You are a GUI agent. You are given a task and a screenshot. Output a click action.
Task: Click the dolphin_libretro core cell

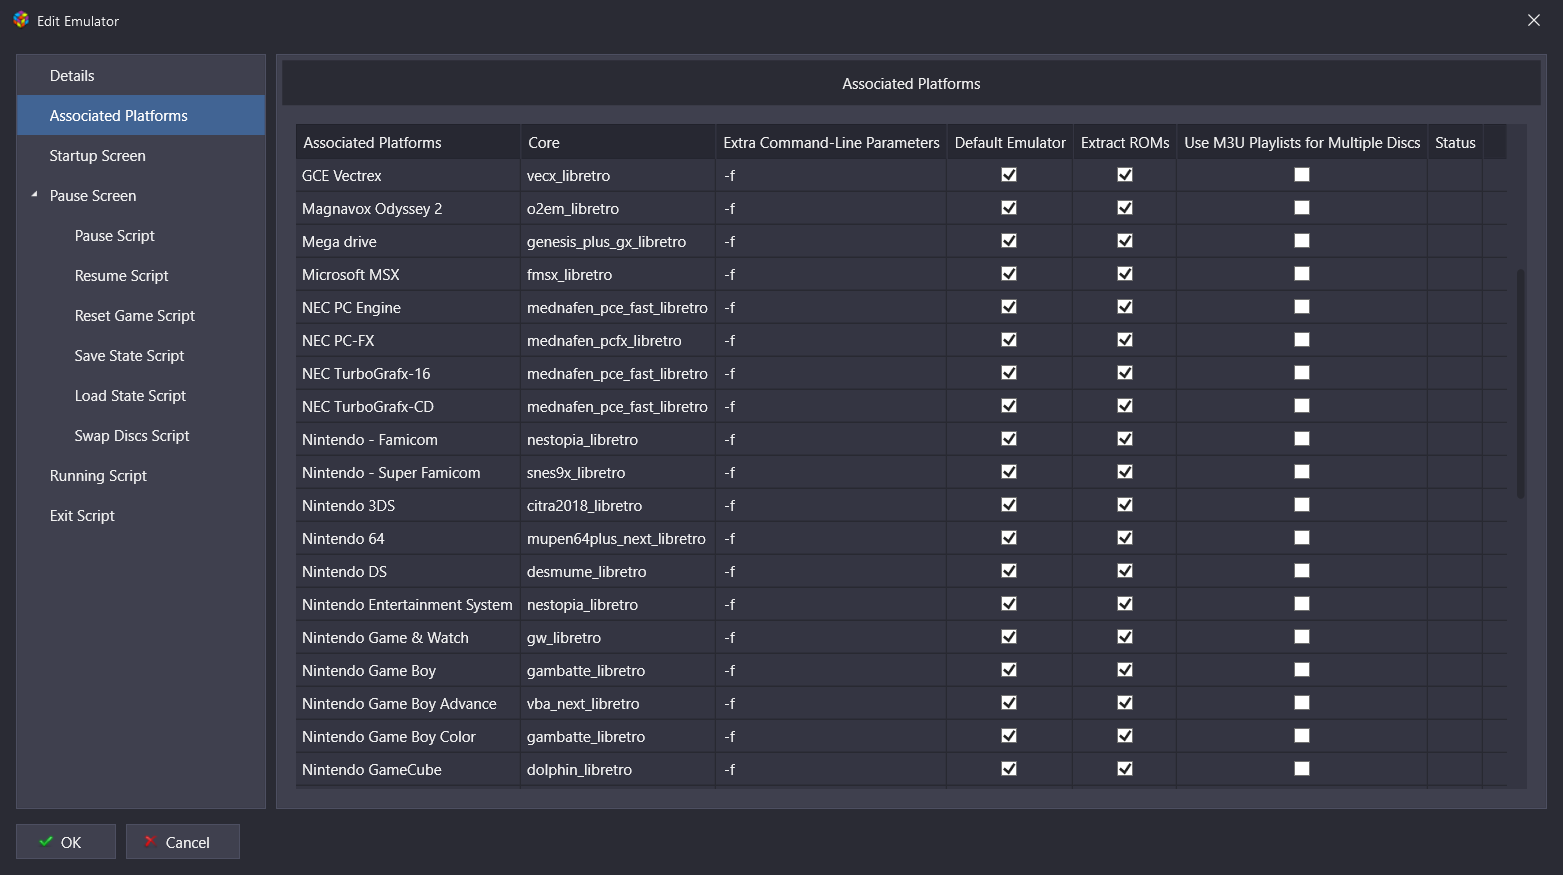pos(618,770)
